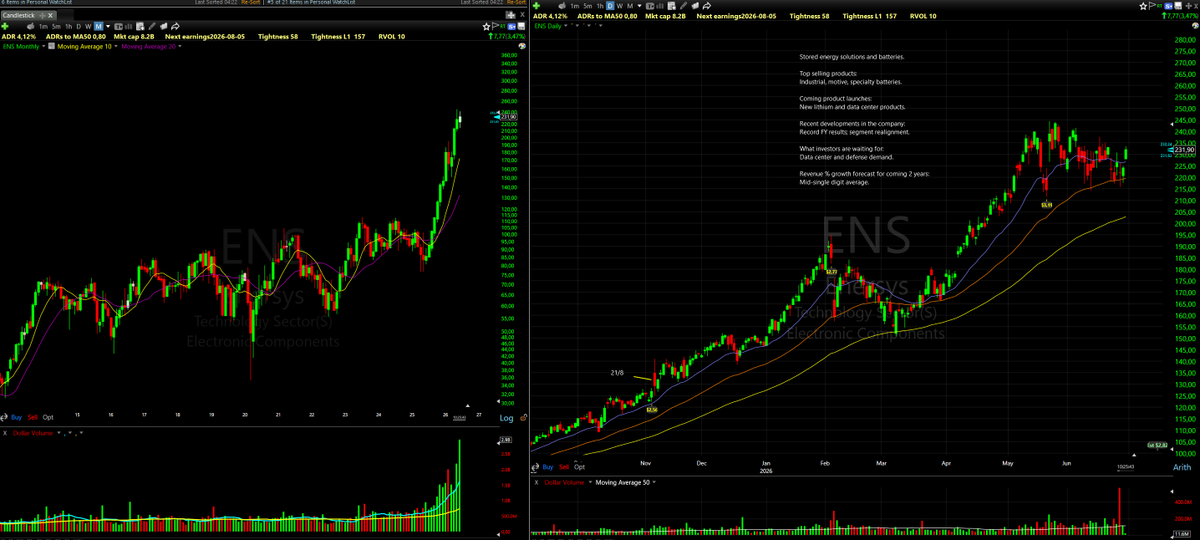
Task: Open the ENS Monthly symbol dropdown
Action: pyautogui.click(x=43, y=46)
